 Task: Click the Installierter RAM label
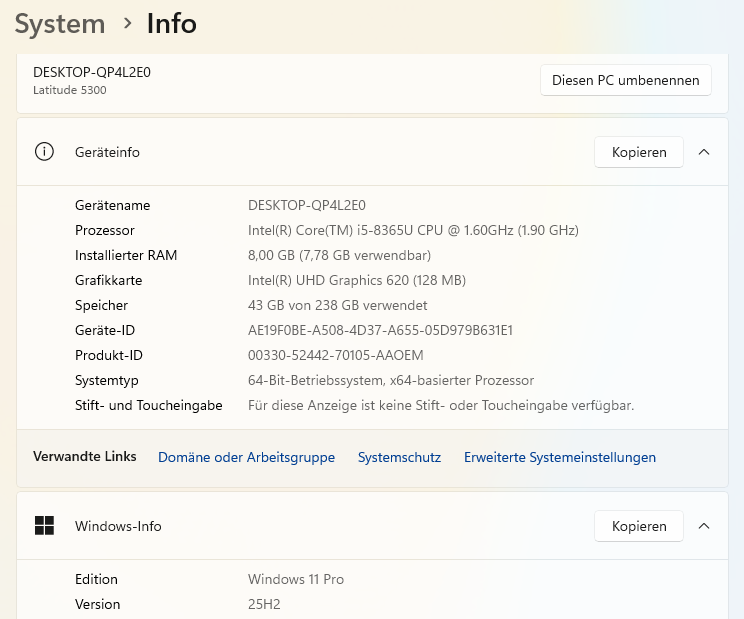pyautogui.click(x=126, y=255)
